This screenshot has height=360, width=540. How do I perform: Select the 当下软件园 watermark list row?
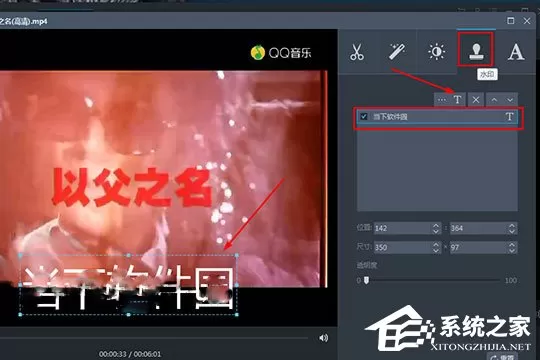coord(437,117)
